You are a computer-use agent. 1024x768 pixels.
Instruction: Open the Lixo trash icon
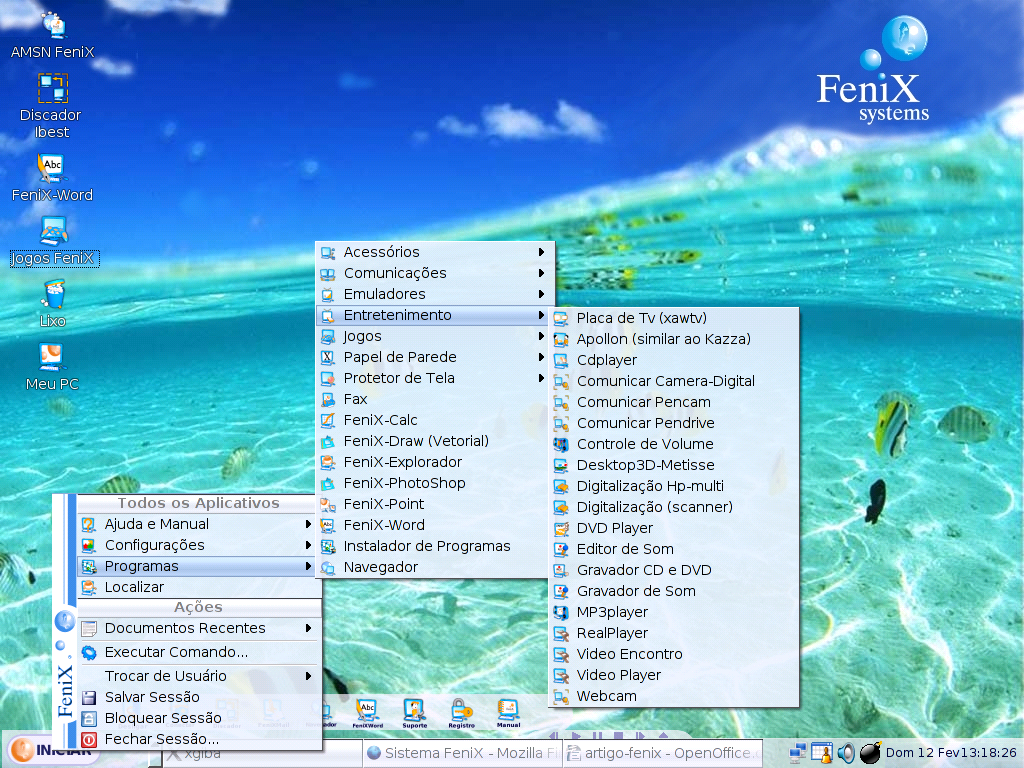point(53,304)
